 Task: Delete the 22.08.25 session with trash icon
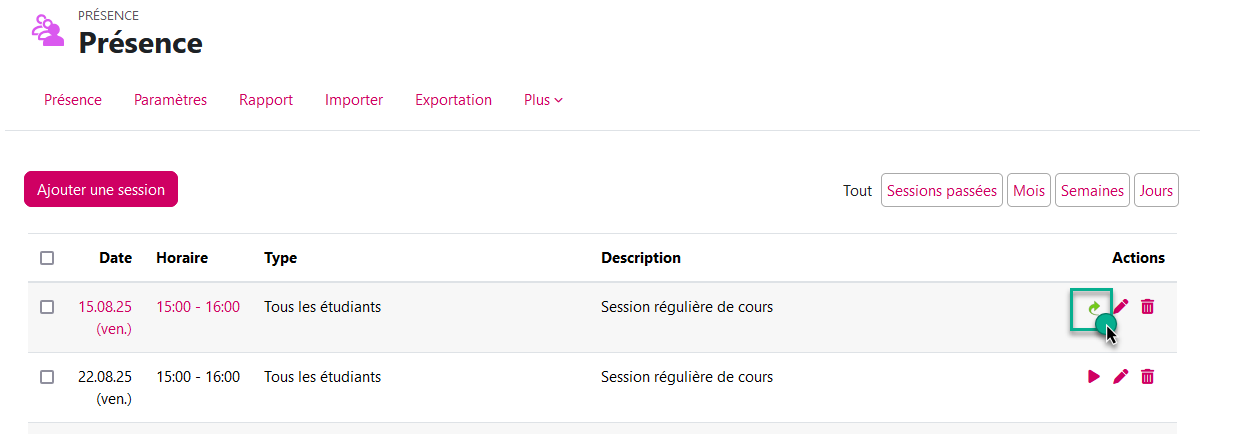click(x=1147, y=377)
